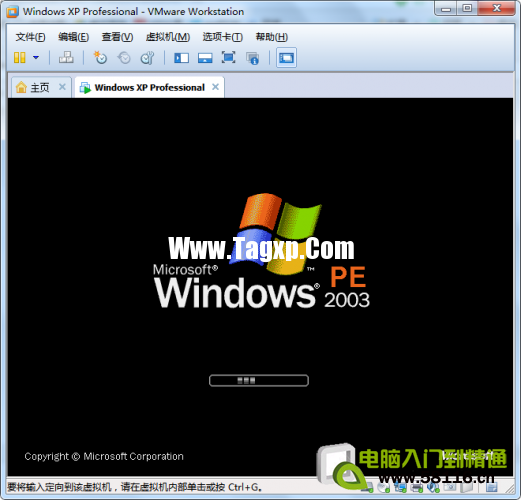Switch to Unity mode

pos(253,58)
